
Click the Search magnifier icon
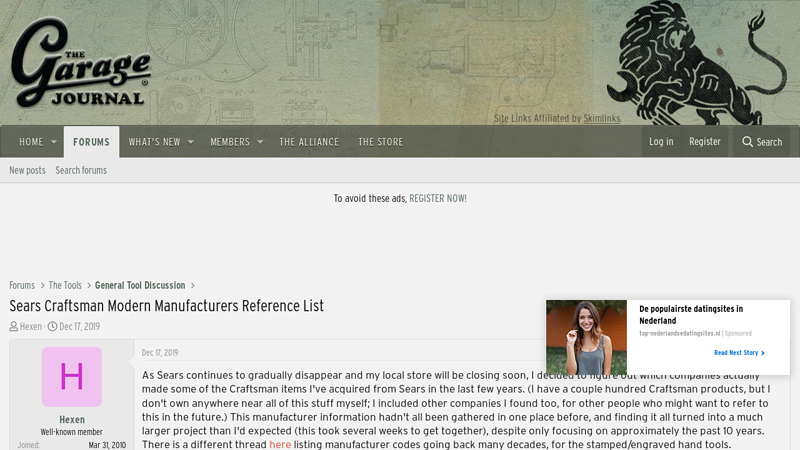[747, 142]
